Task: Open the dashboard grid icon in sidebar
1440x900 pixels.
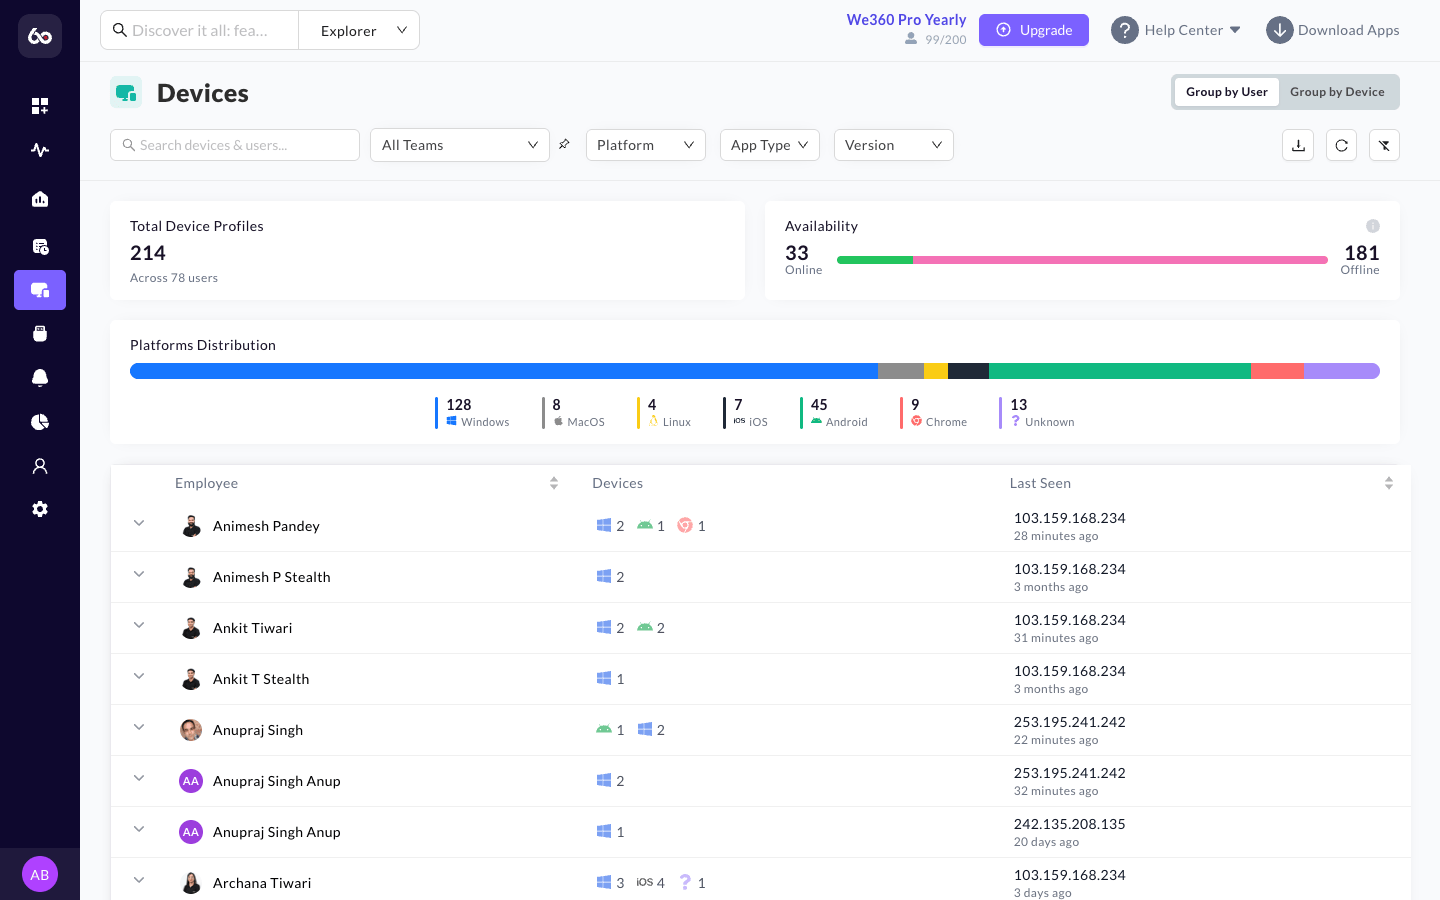Action: (x=40, y=106)
